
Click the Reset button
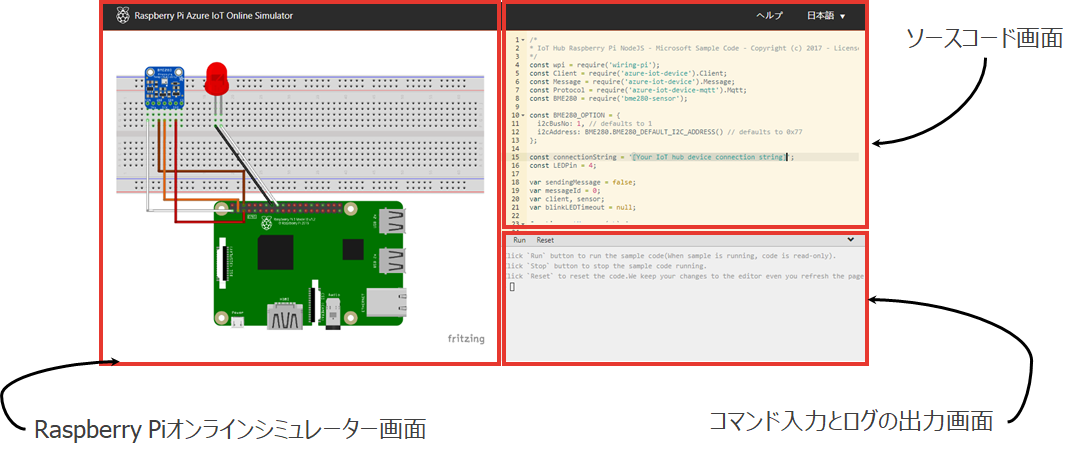click(x=545, y=240)
